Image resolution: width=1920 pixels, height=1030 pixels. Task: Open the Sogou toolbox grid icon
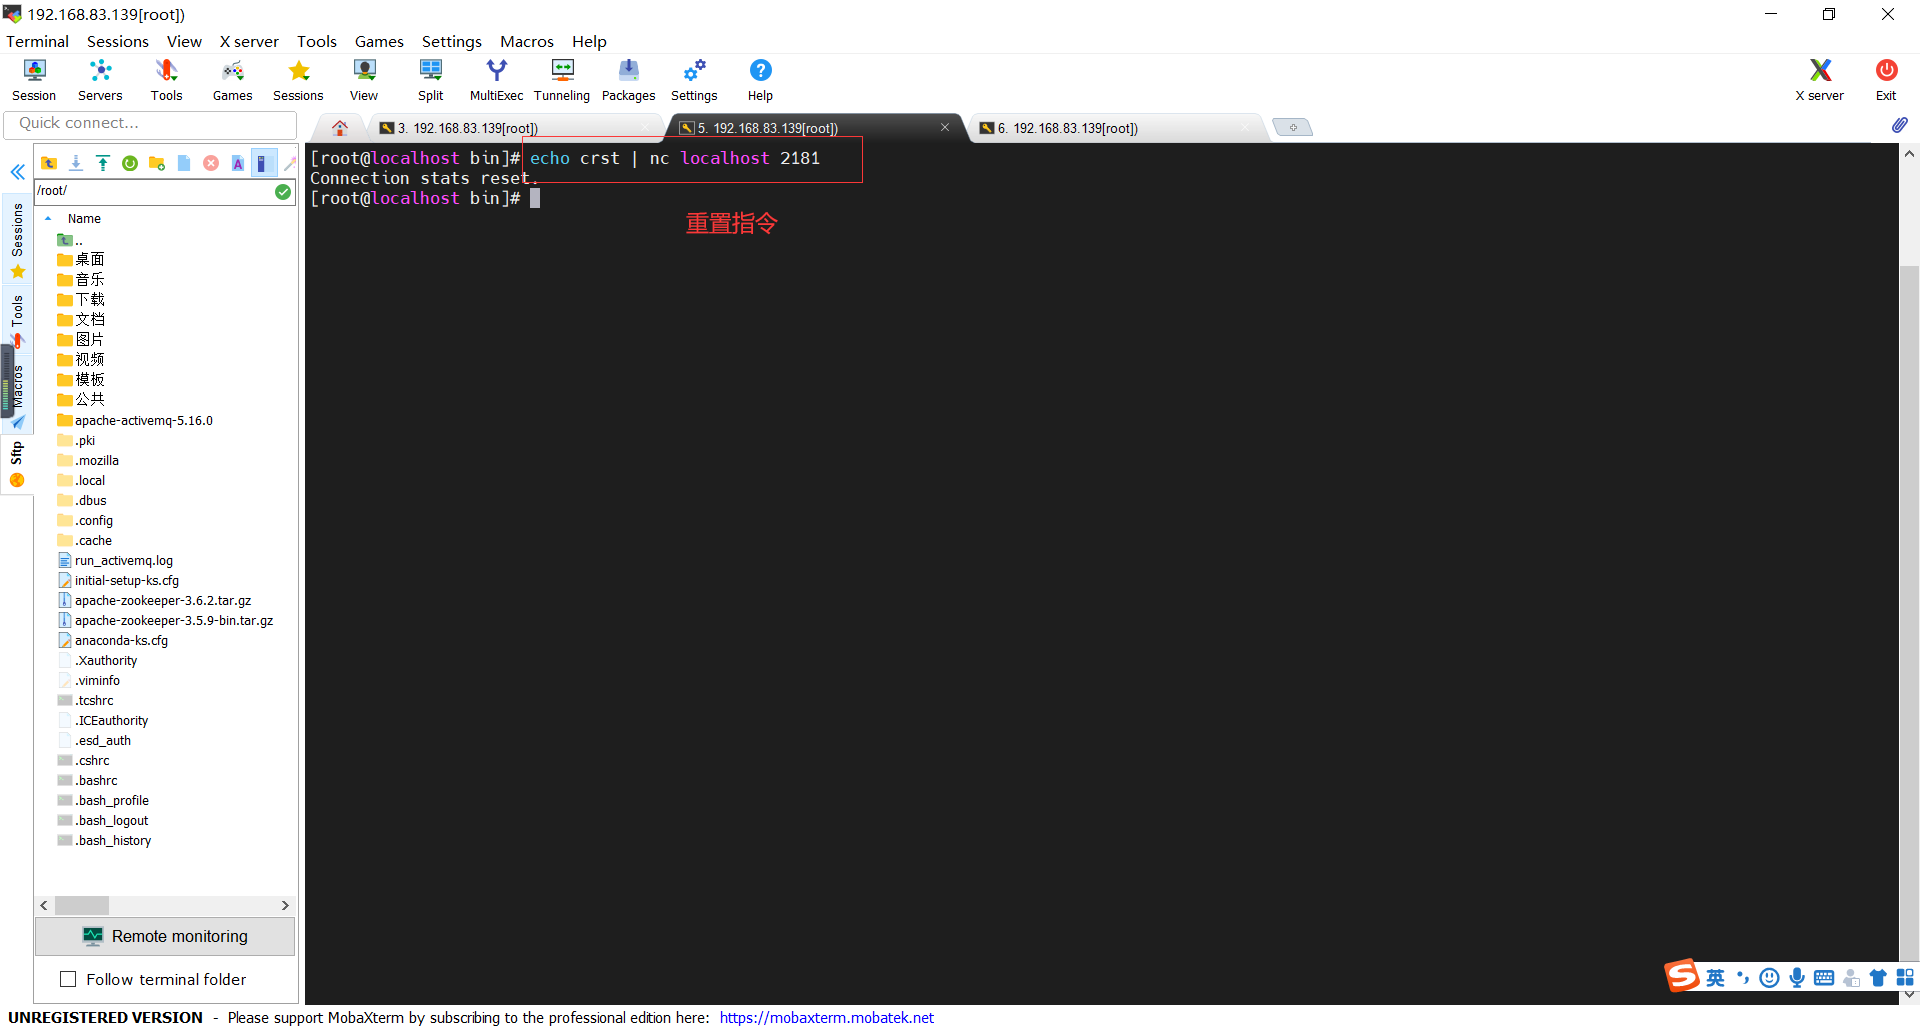coord(1905,977)
